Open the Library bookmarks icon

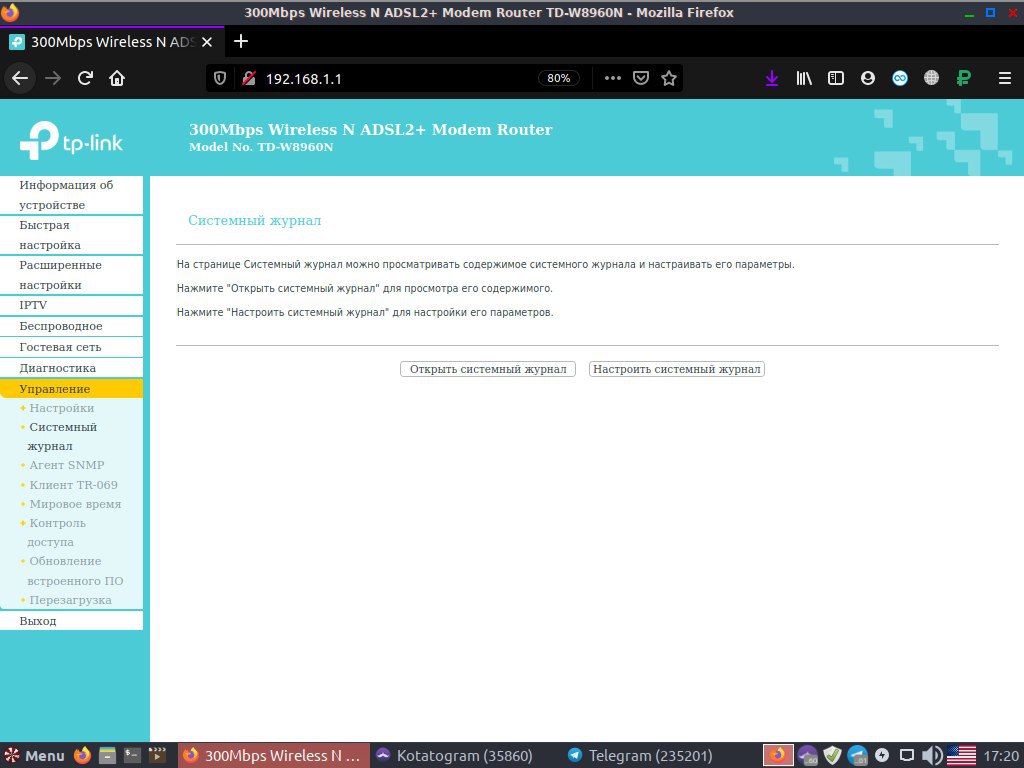tap(804, 78)
